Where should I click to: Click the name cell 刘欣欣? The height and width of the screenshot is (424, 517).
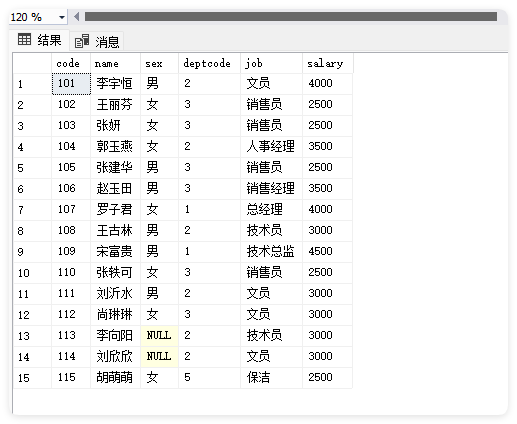pyautogui.click(x=115, y=357)
